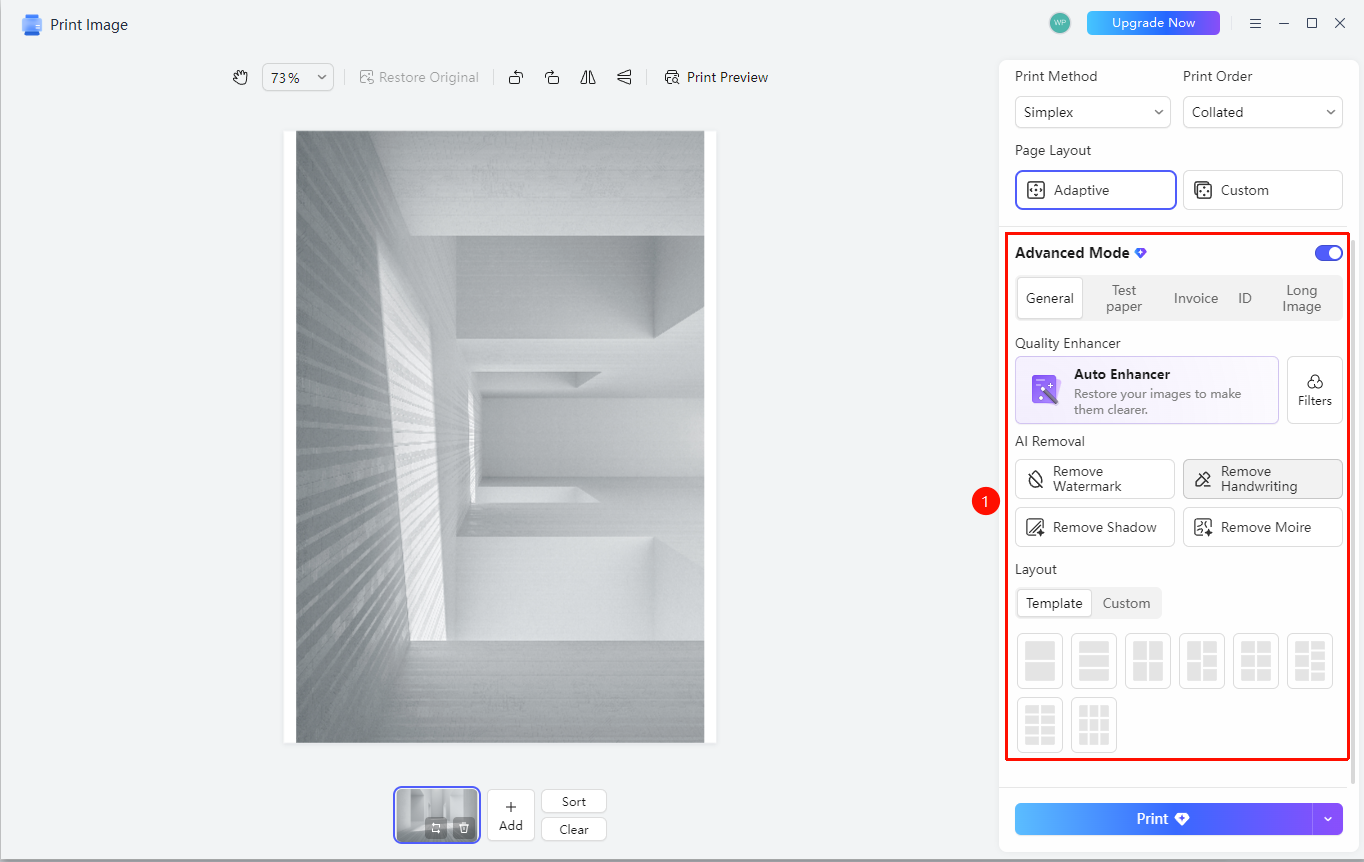Click crop icon on image thumbnail
Screen dimensions: 1364x862
tap(436, 828)
